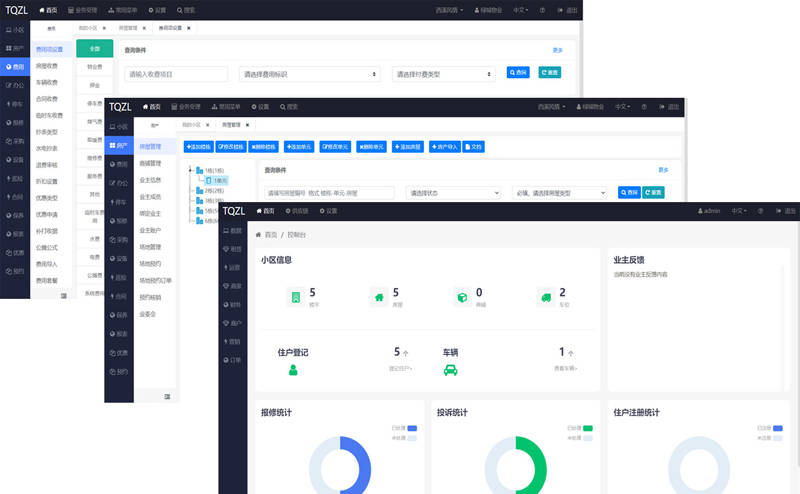The height and width of the screenshot is (494, 800).
Task: Switch to 我的小区 tab in back window
Action: pyautogui.click(x=88, y=28)
